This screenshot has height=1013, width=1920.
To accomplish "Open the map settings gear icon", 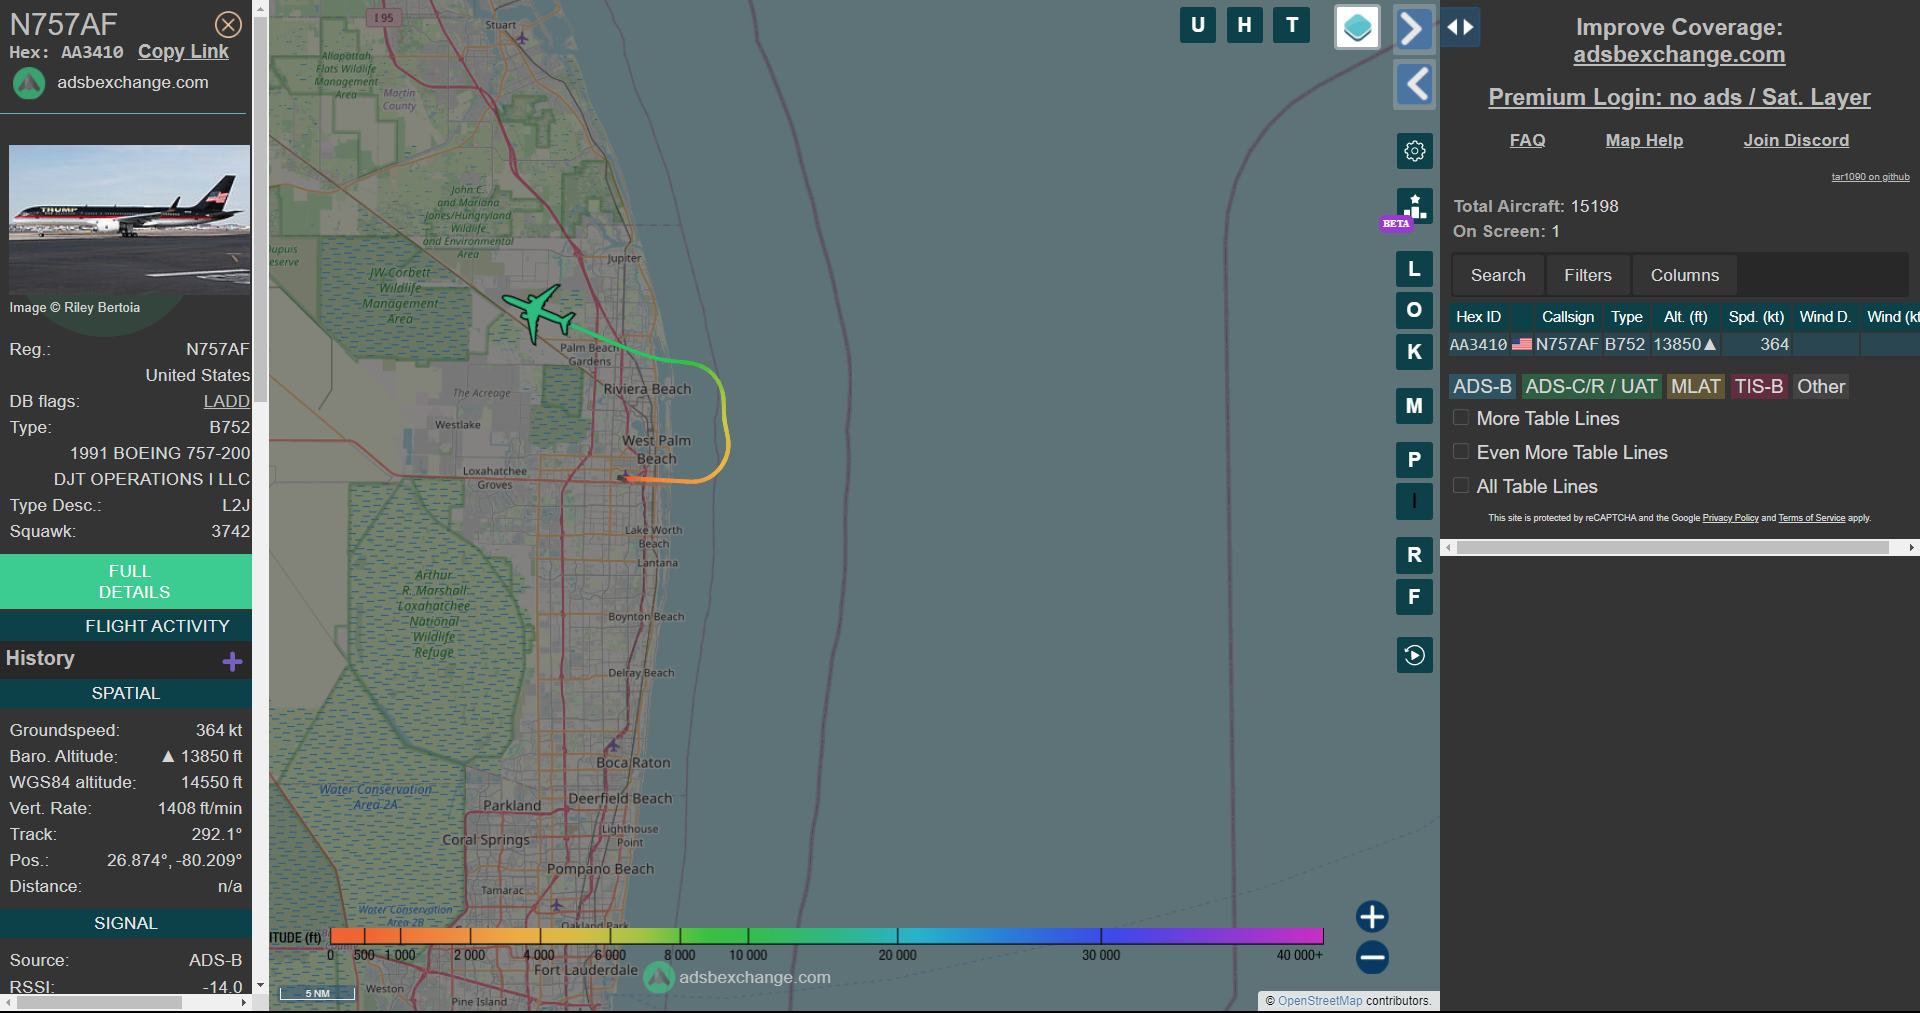I will (x=1414, y=151).
